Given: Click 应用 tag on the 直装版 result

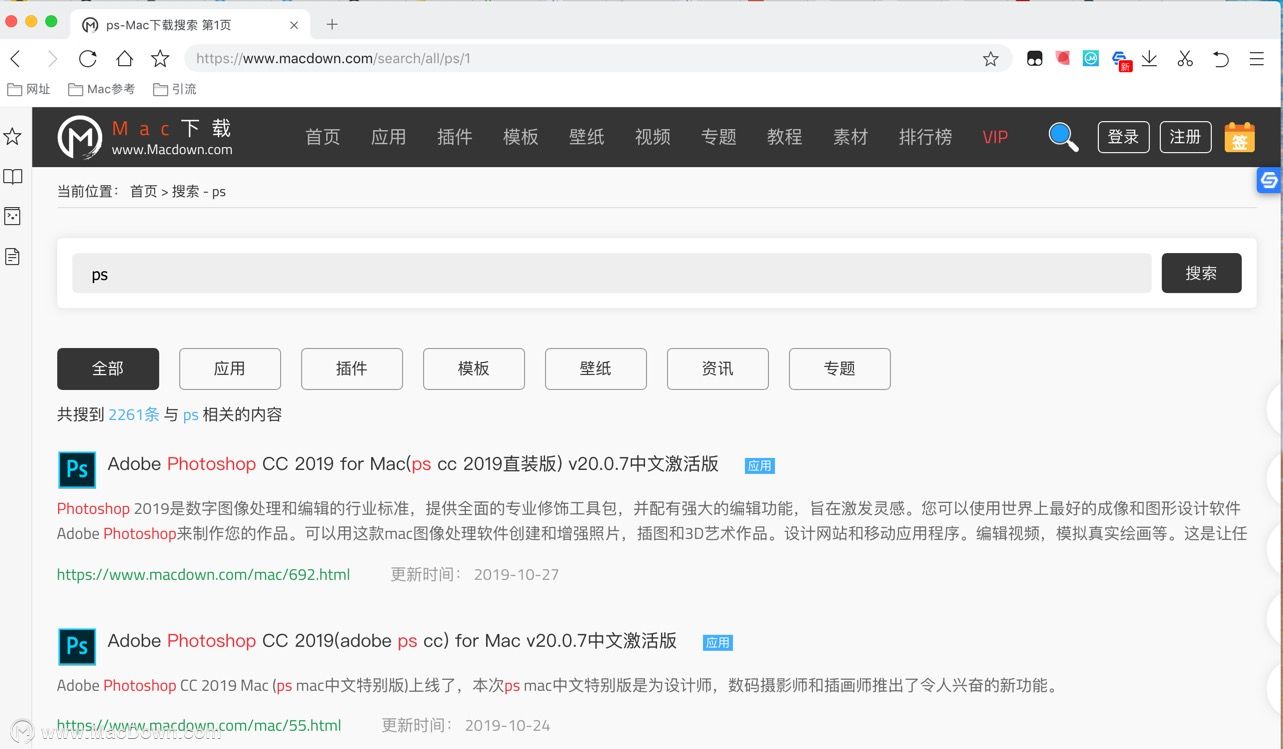Looking at the screenshot, I should (760, 466).
